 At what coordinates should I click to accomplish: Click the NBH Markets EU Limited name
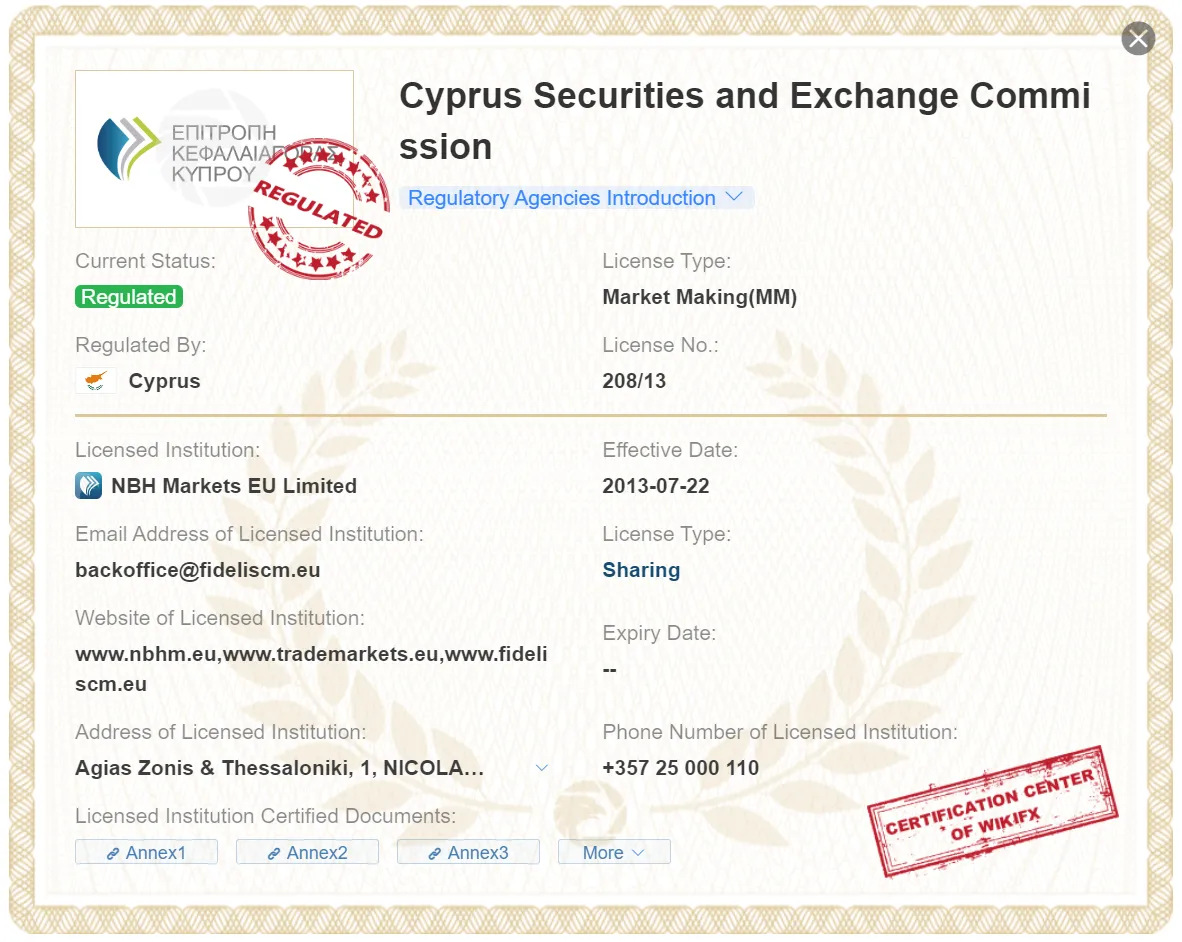[234, 486]
